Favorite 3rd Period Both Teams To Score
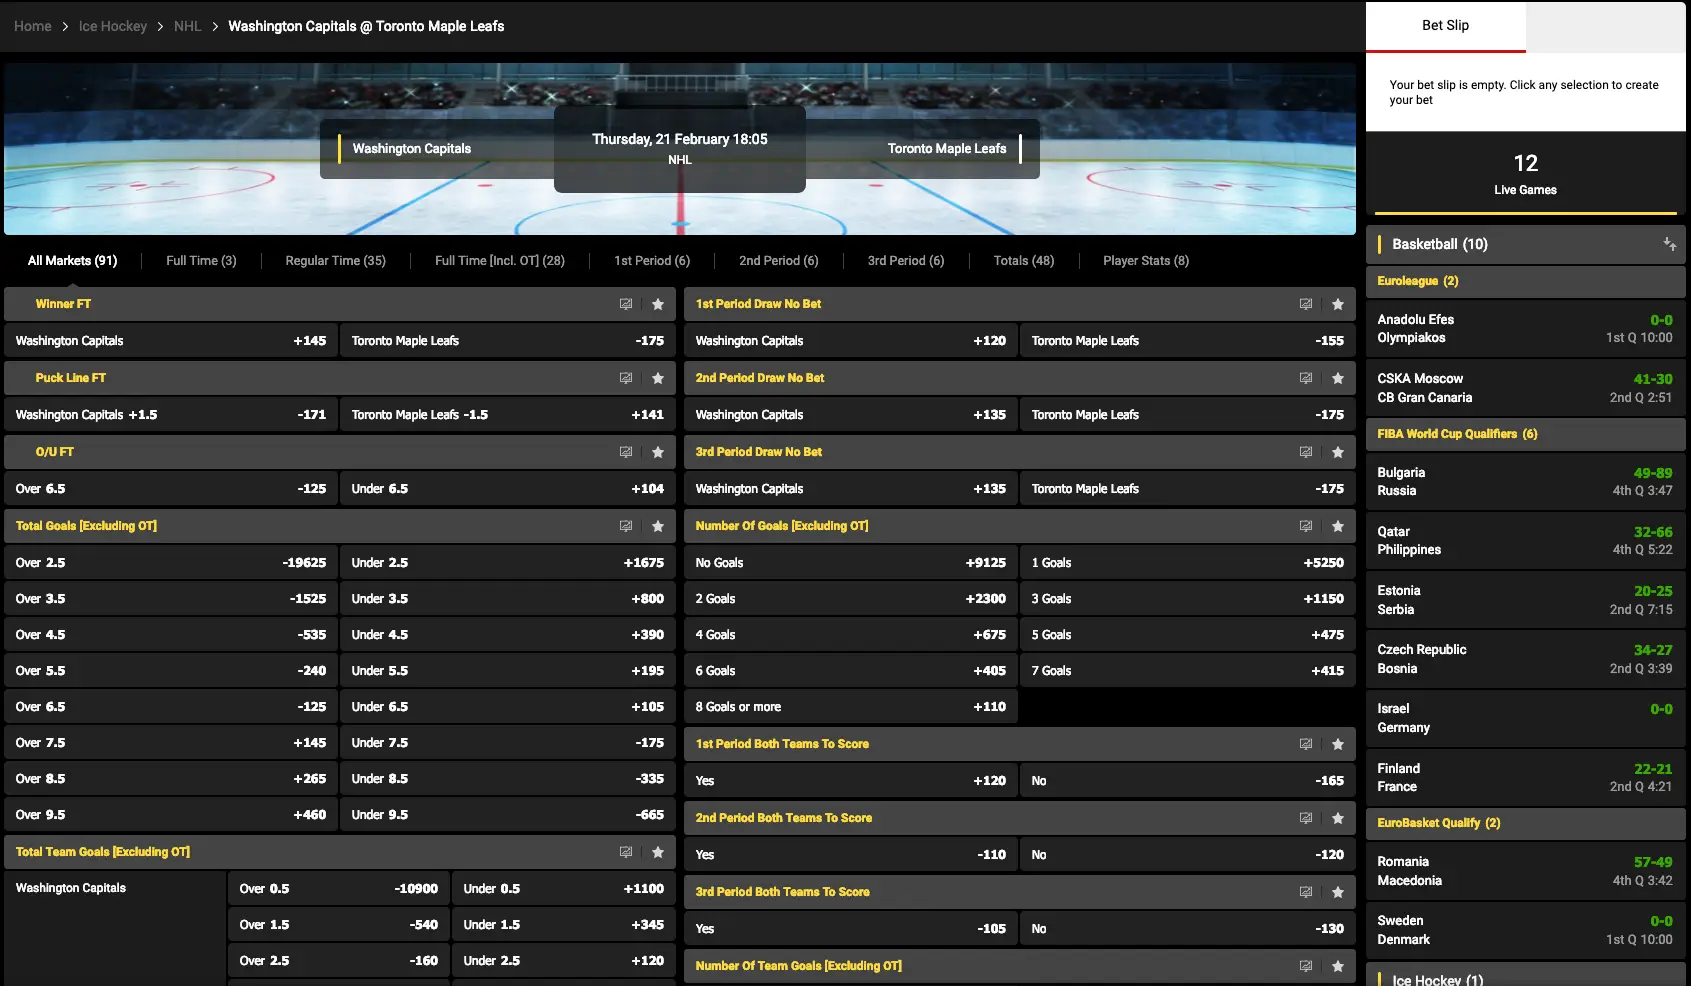The height and width of the screenshot is (986, 1691). [x=1337, y=892]
